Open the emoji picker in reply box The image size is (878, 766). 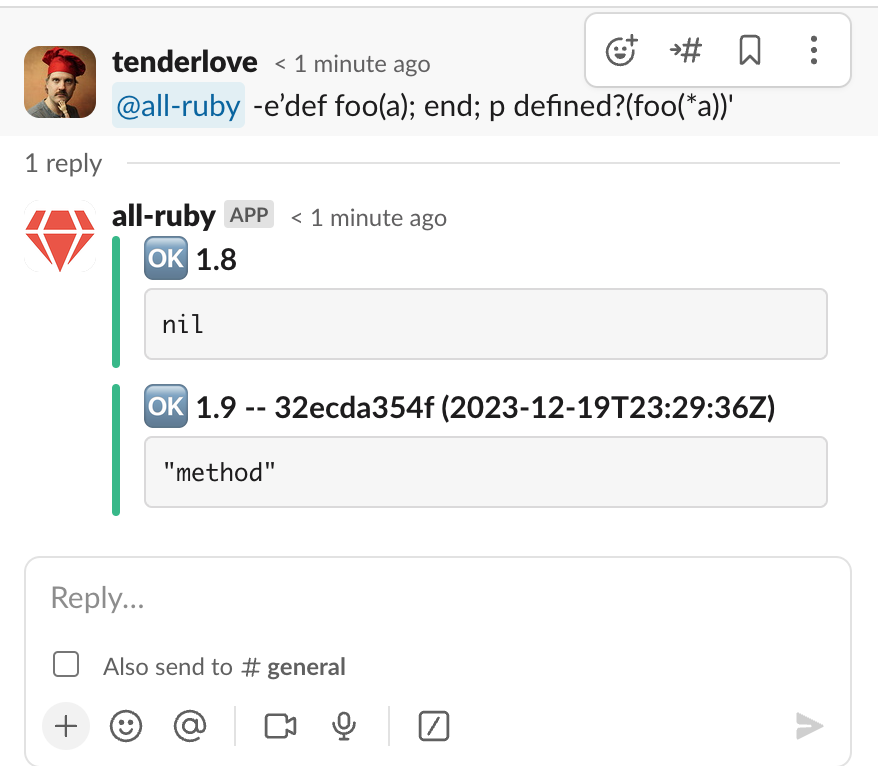tap(126, 726)
